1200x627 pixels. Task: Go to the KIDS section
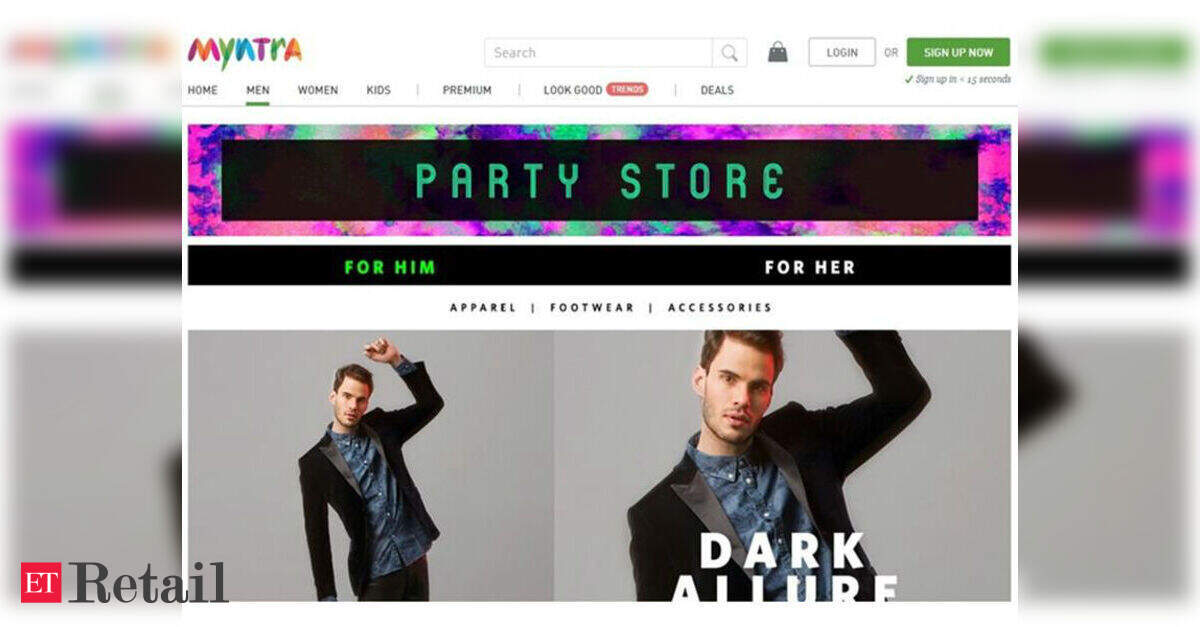[379, 90]
